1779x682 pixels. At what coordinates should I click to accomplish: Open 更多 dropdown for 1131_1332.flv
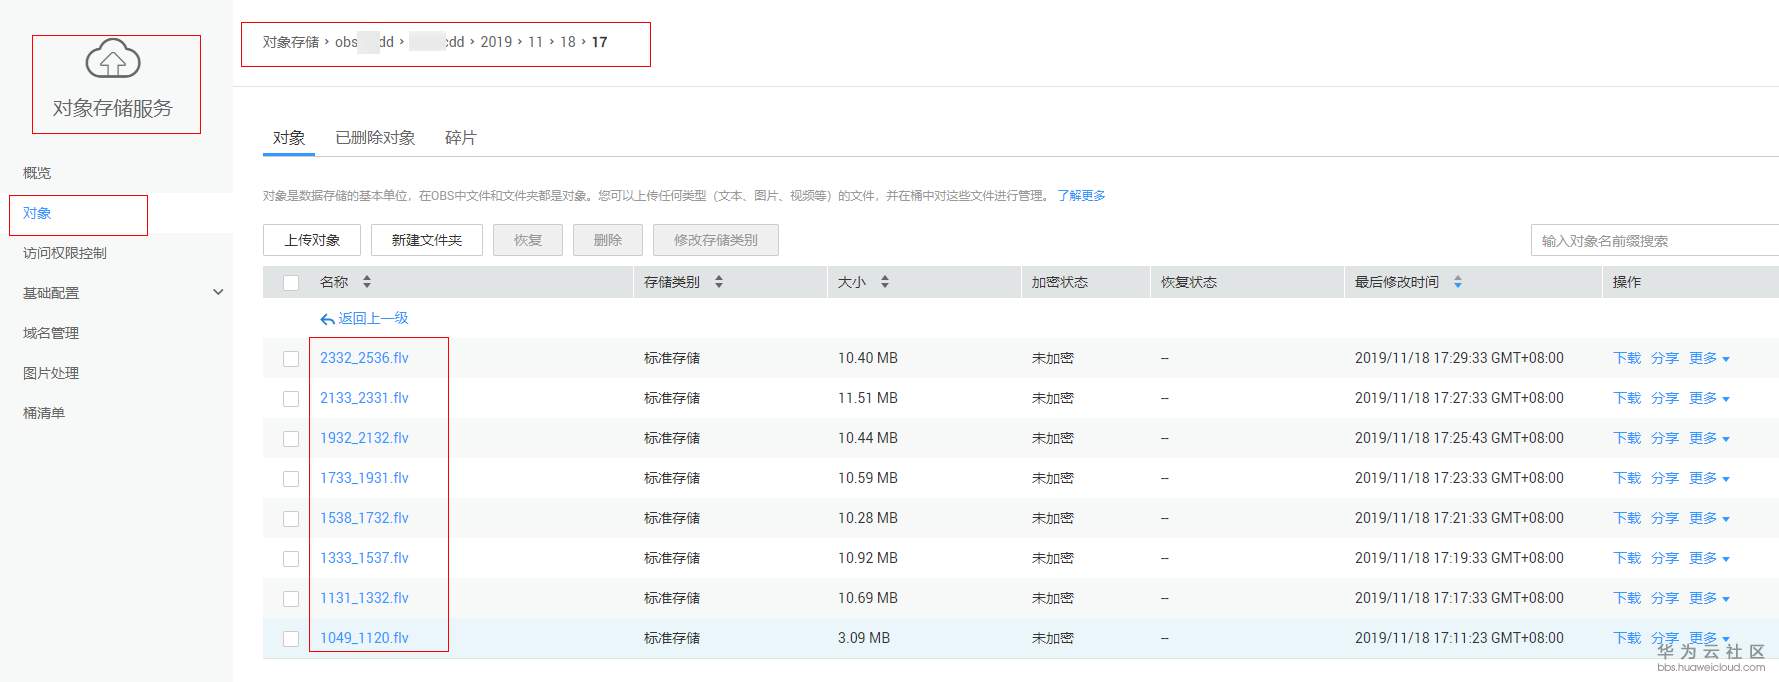coord(1709,598)
